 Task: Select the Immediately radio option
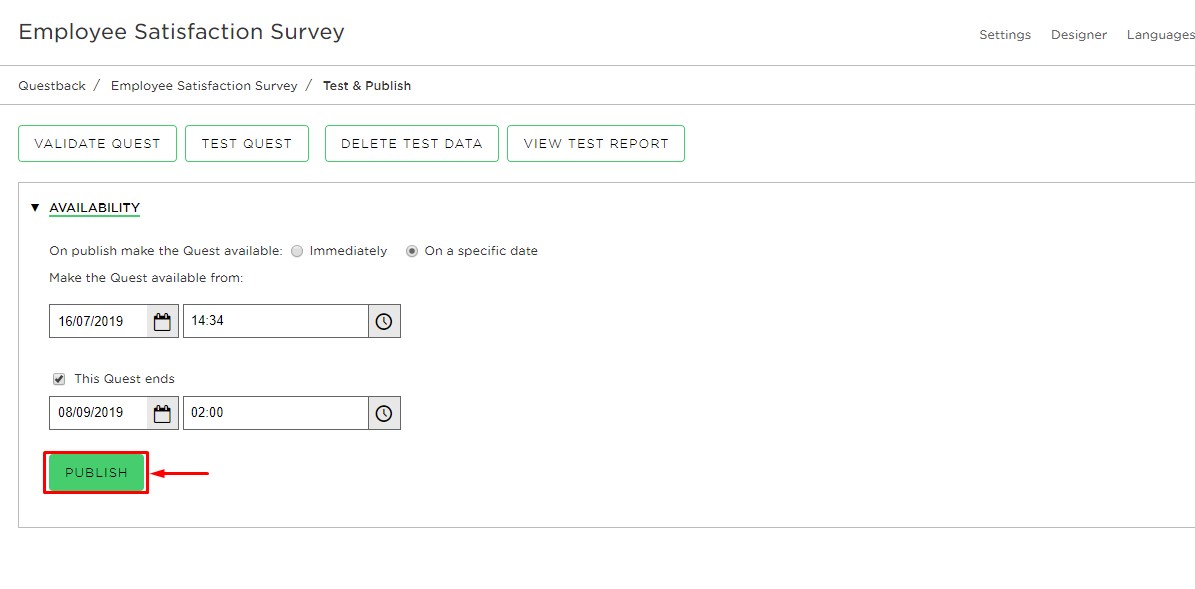[x=297, y=251]
